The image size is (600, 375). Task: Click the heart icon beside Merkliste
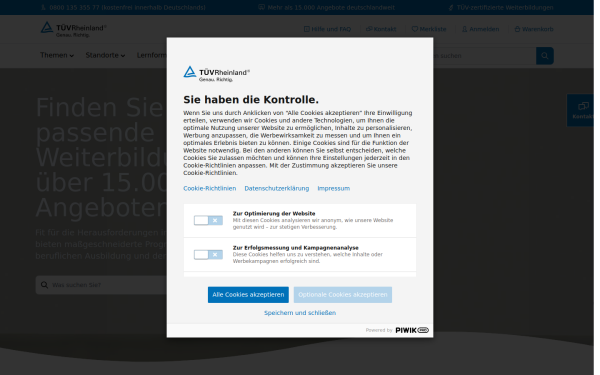click(x=414, y=29)
